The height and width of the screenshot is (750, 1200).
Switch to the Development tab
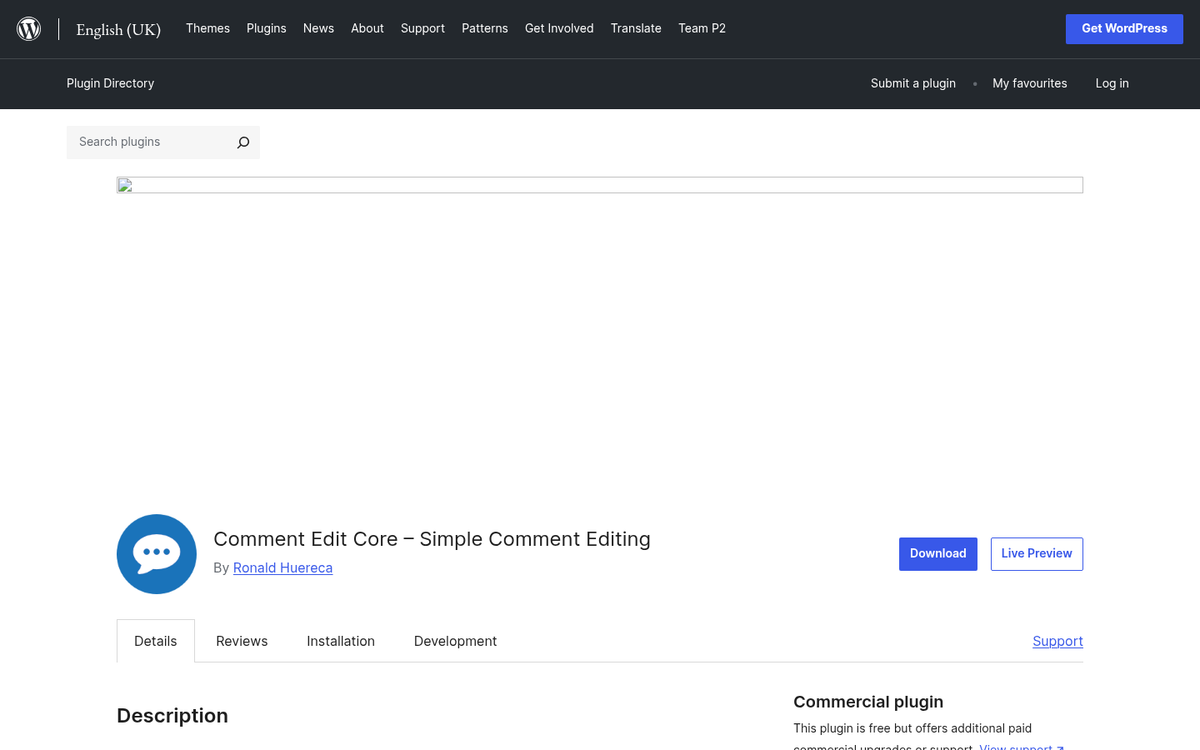(455, 640)
